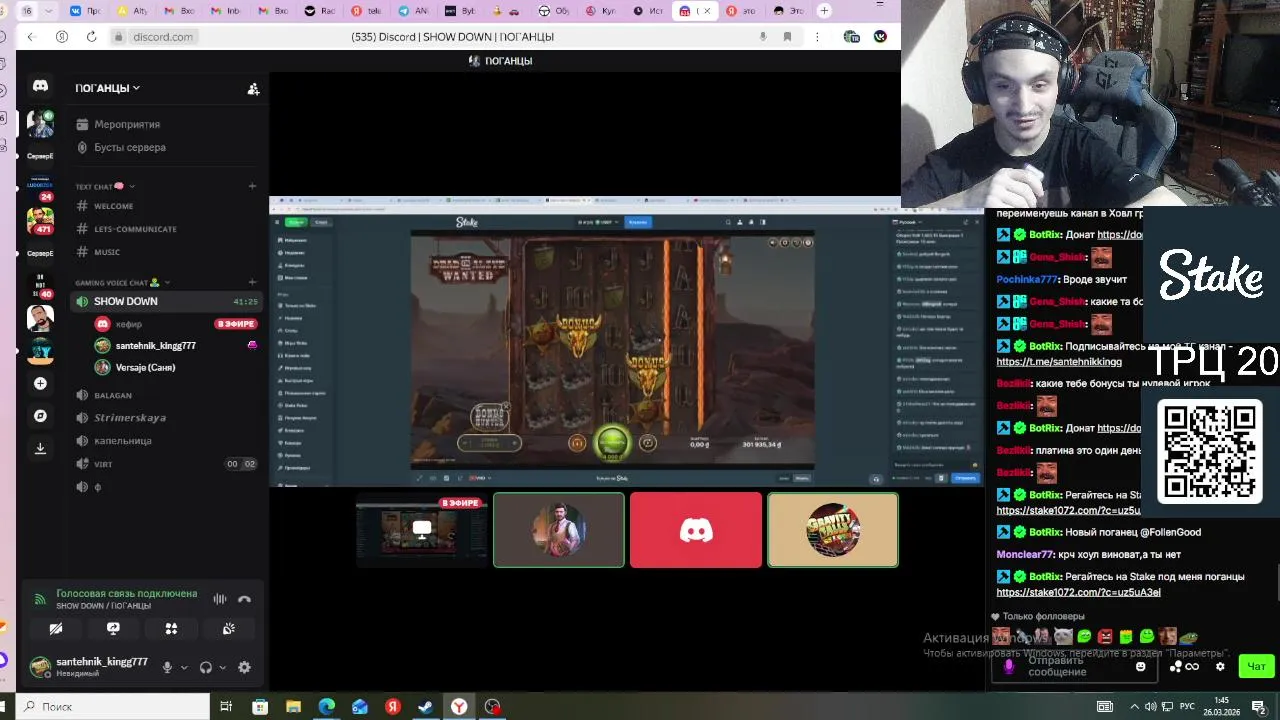Open the activities button in the voice panel

click(x=171, y=628)
